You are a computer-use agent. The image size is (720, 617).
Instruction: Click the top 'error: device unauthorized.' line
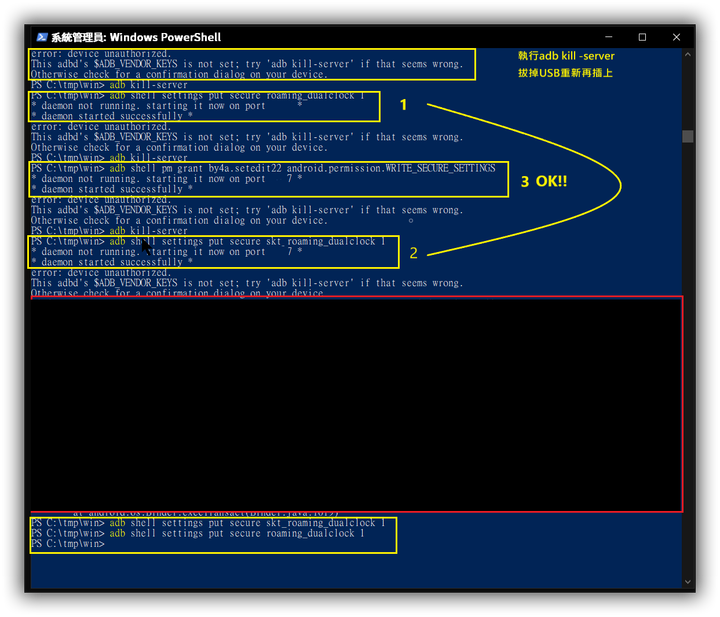101,54
